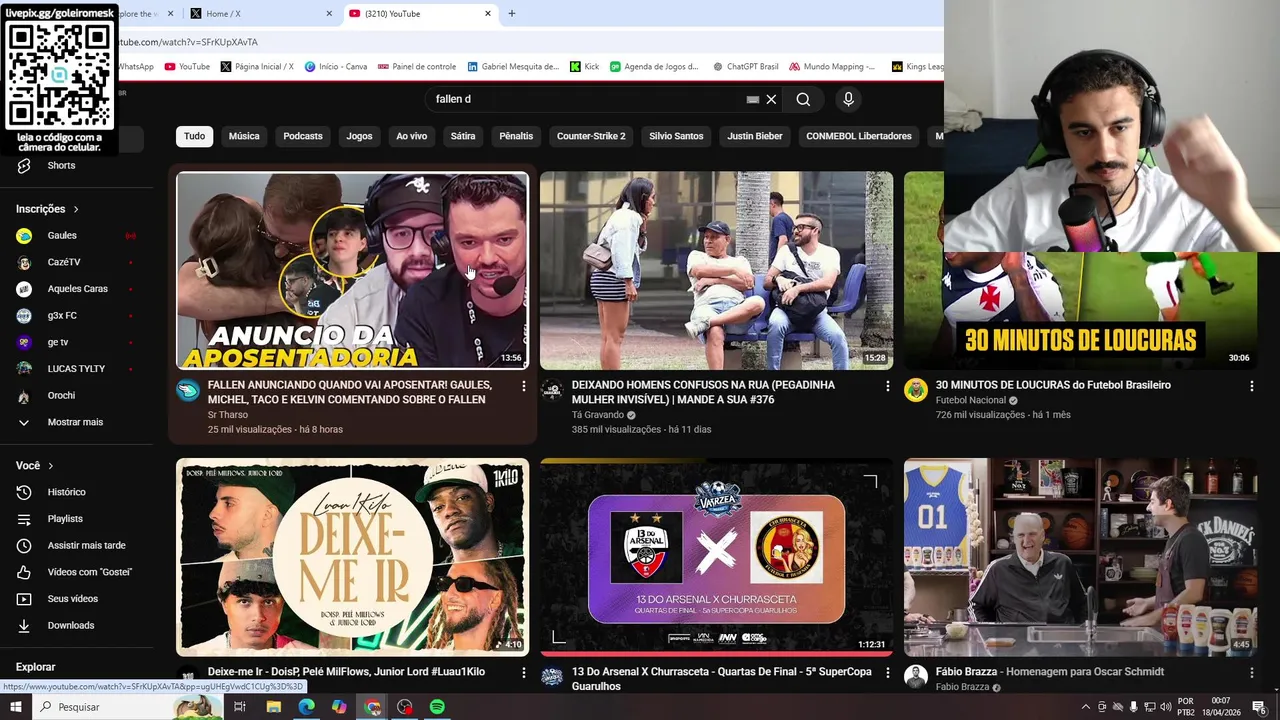Select the Pênaltis filter chip
Viewport: 1280px width, 720px height.
click(x=516, y=136)
